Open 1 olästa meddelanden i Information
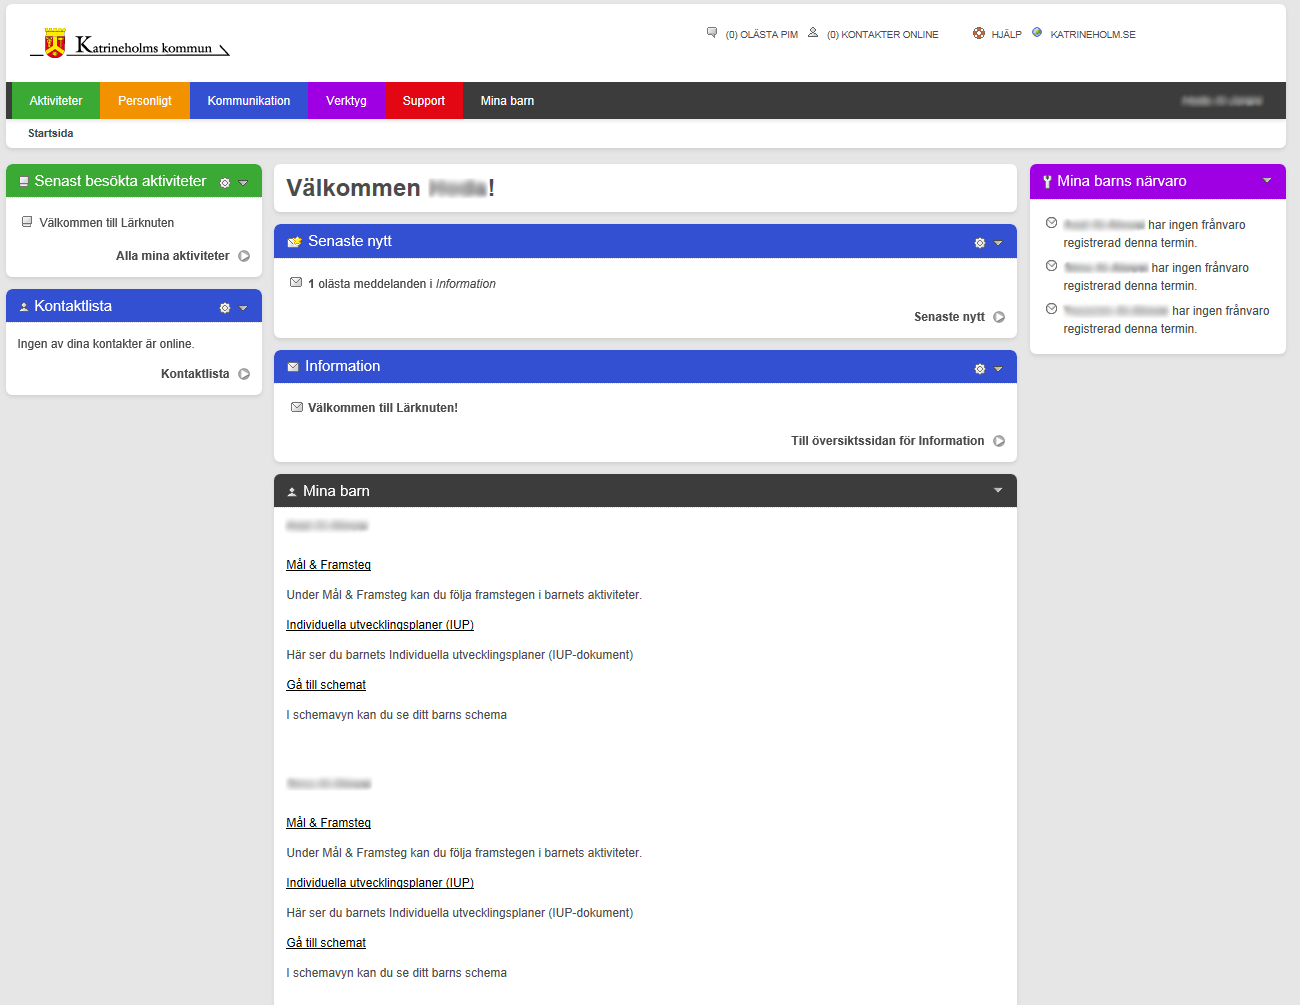This screenshot has width=1300, height=1005. [x=402, y=284]
